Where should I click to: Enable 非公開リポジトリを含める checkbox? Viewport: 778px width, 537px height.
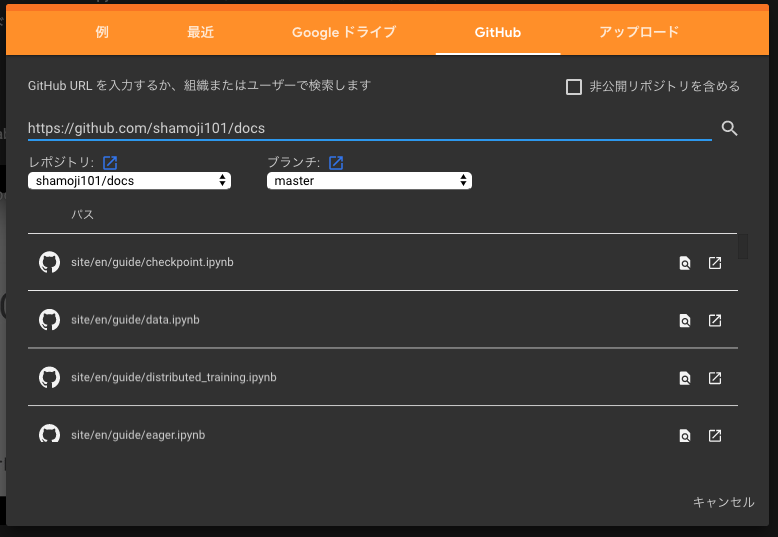click(x=574, y=87)
